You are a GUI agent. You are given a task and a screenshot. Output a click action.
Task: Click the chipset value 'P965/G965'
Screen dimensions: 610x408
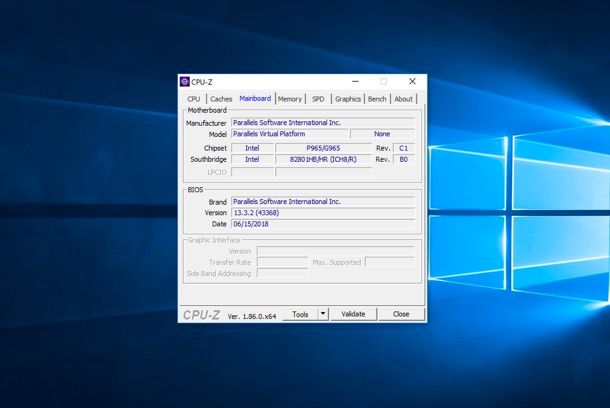coord(323,148)
